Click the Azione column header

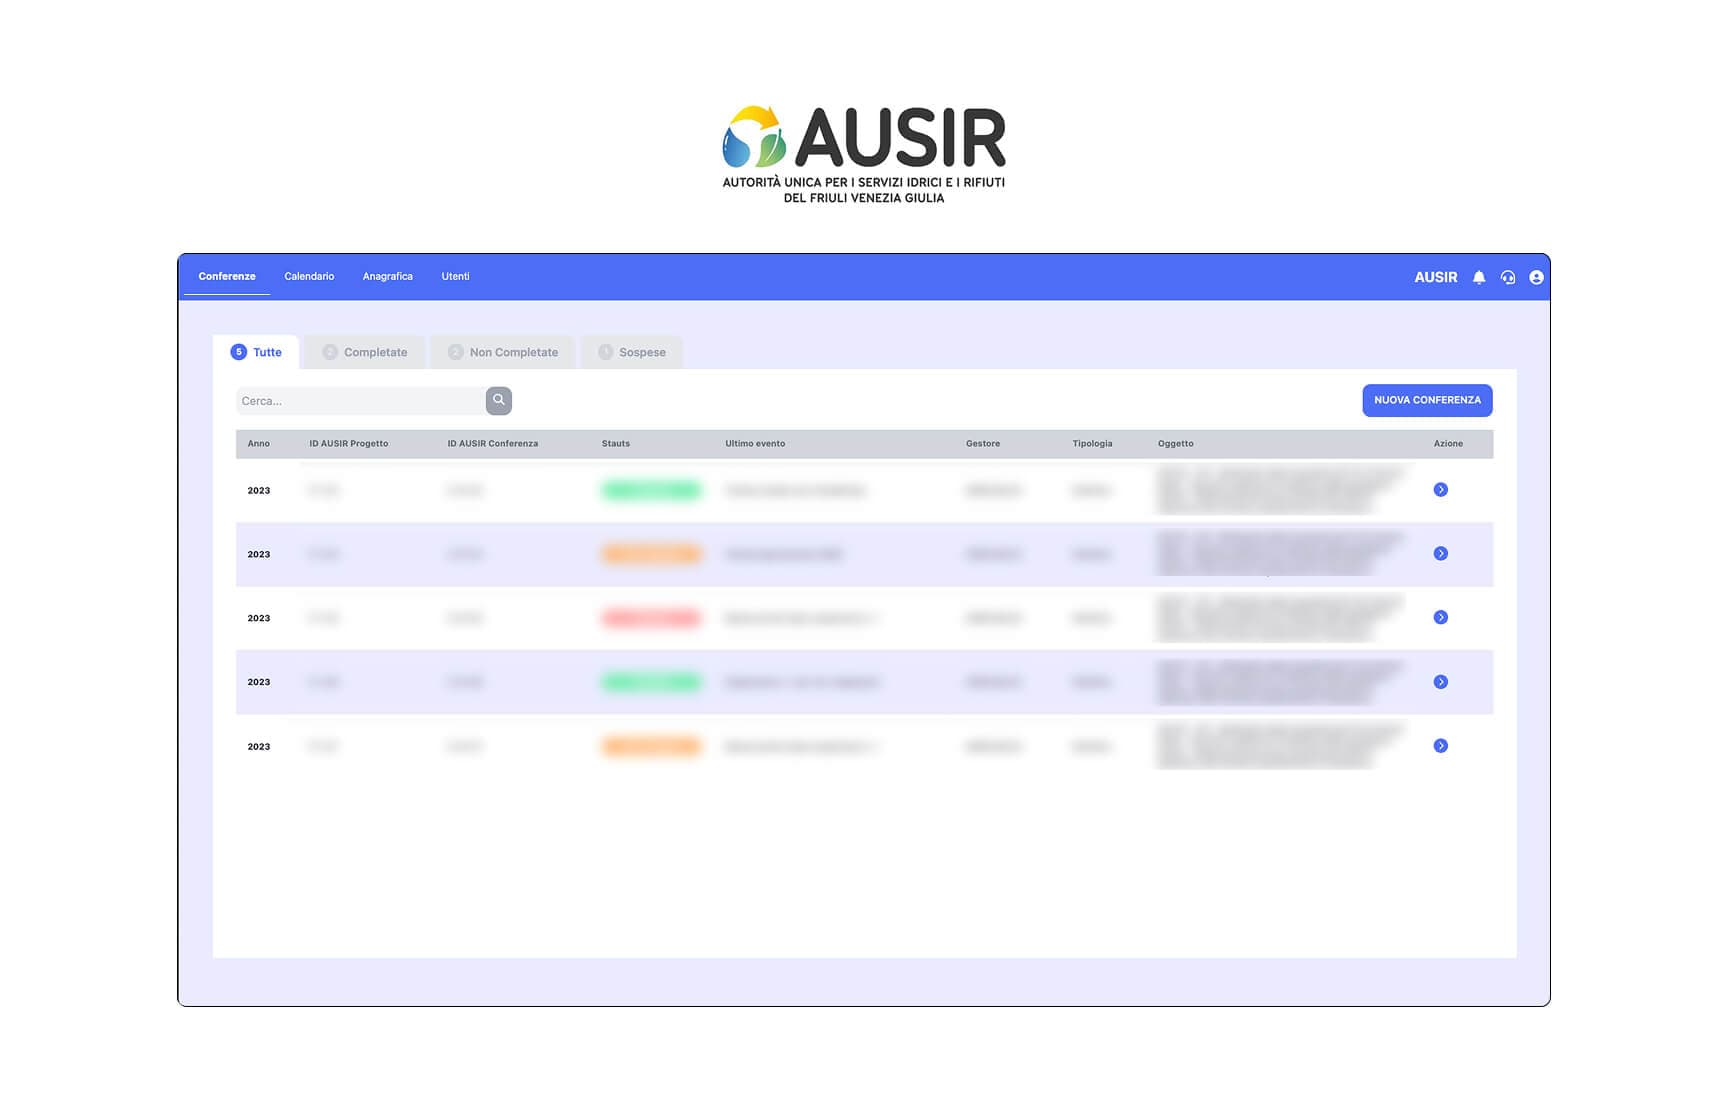[x=1448, y=443]
